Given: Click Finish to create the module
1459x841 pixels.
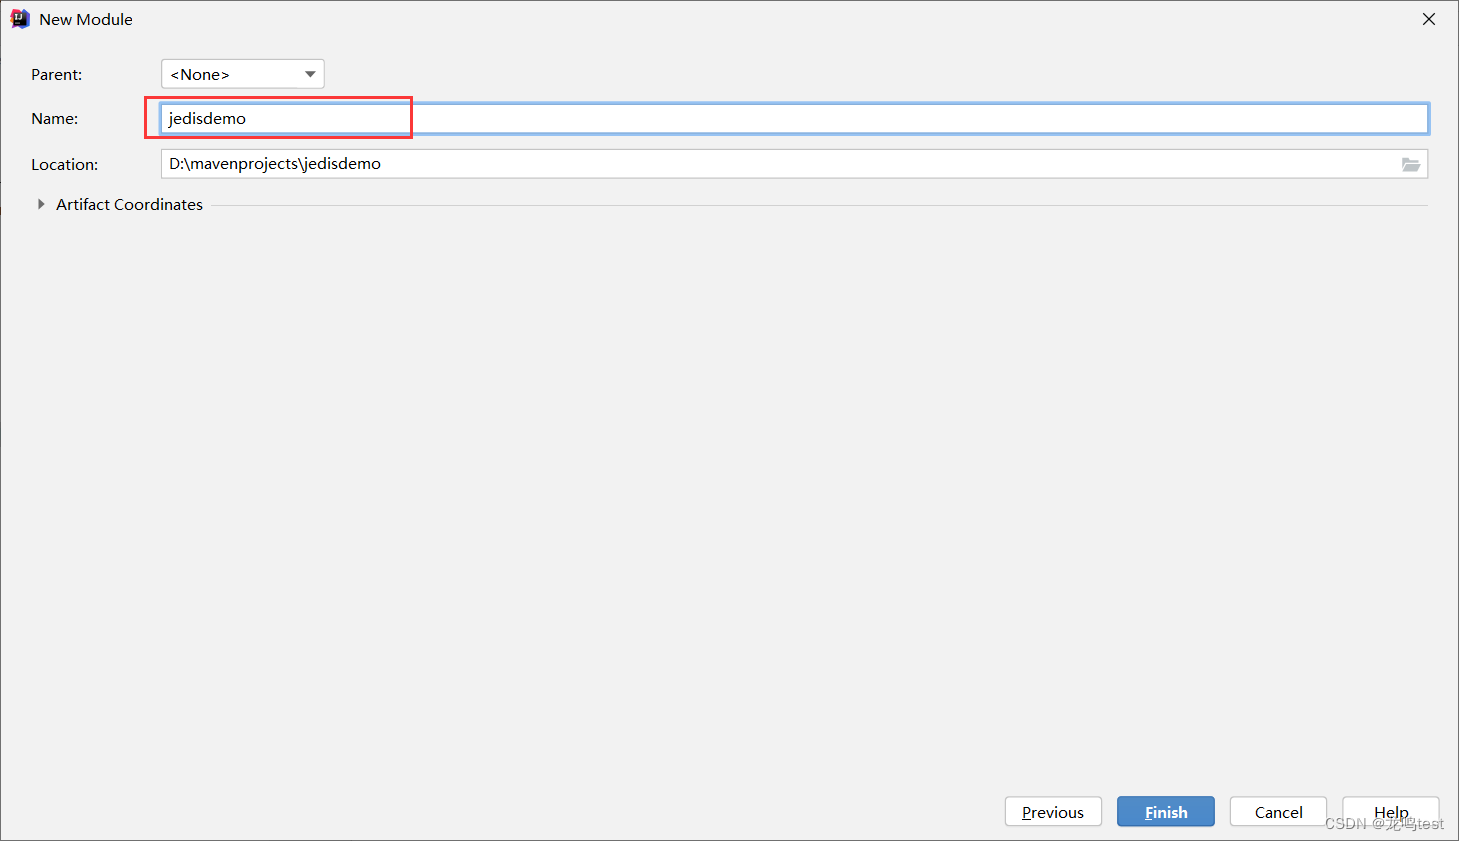Looking at the screenshot, I should 1166,812.
